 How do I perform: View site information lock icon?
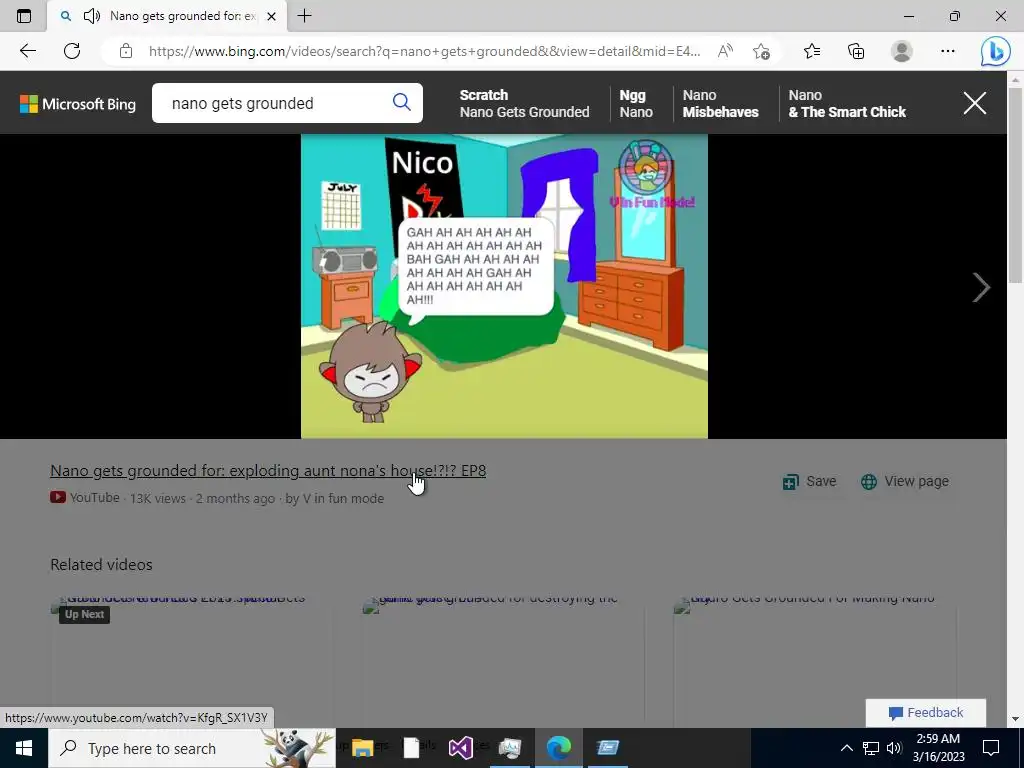126,51
